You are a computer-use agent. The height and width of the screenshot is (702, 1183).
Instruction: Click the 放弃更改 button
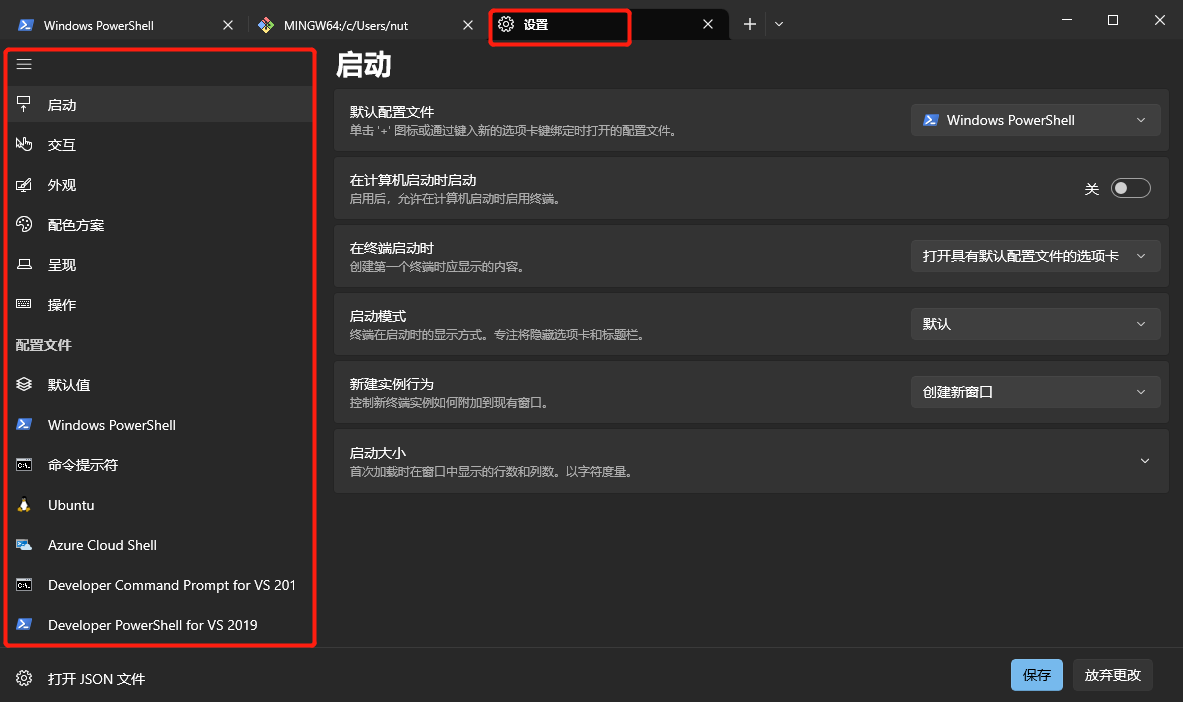point(1113,675)
